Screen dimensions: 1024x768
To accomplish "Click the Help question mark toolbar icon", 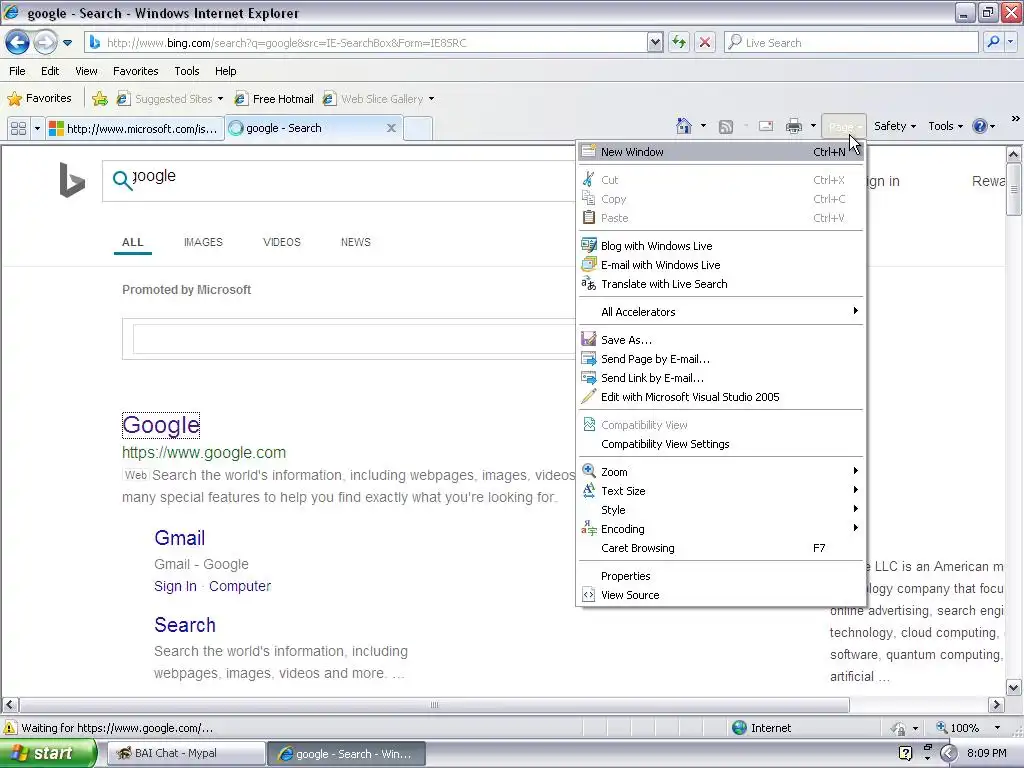I will click(980, 126).
